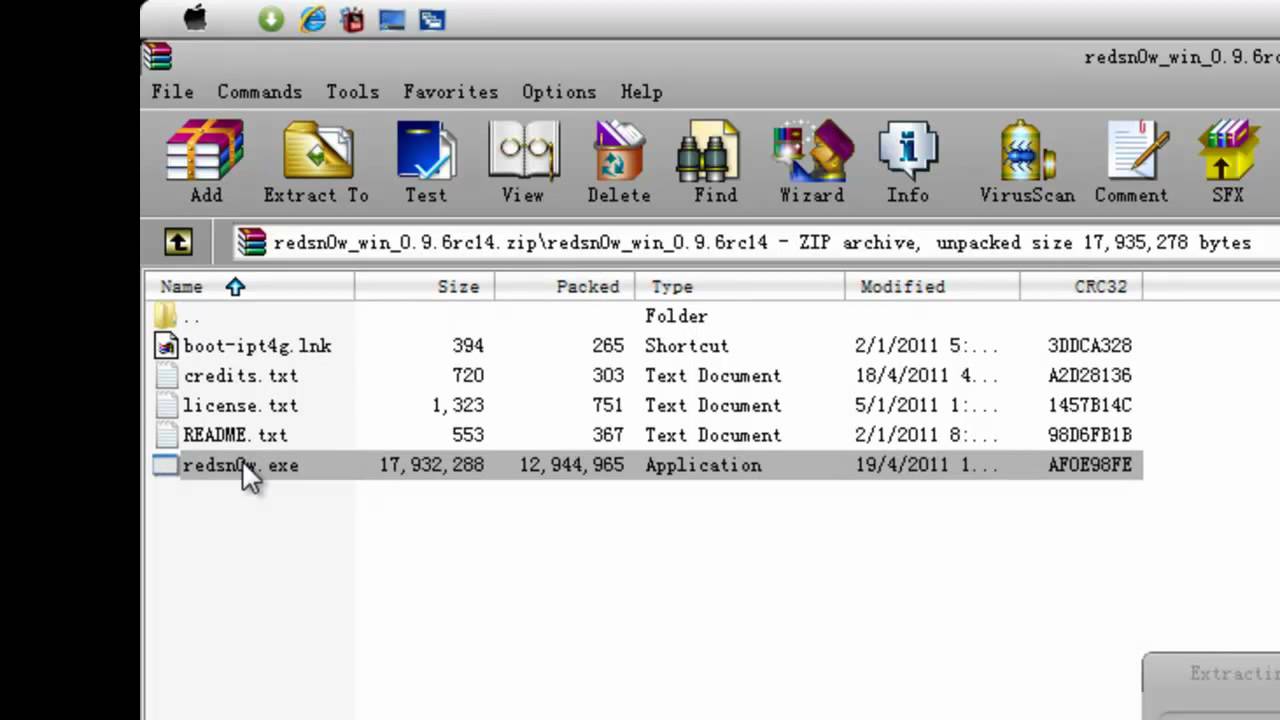Select the license.txt file name
The width and height of the screenshot is (1280, 720).
tap(240, 406)
